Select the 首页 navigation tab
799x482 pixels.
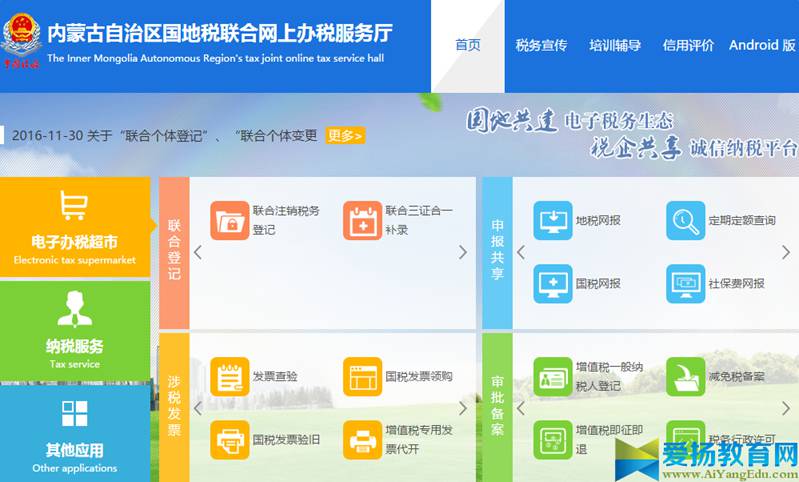coord(468,45)
